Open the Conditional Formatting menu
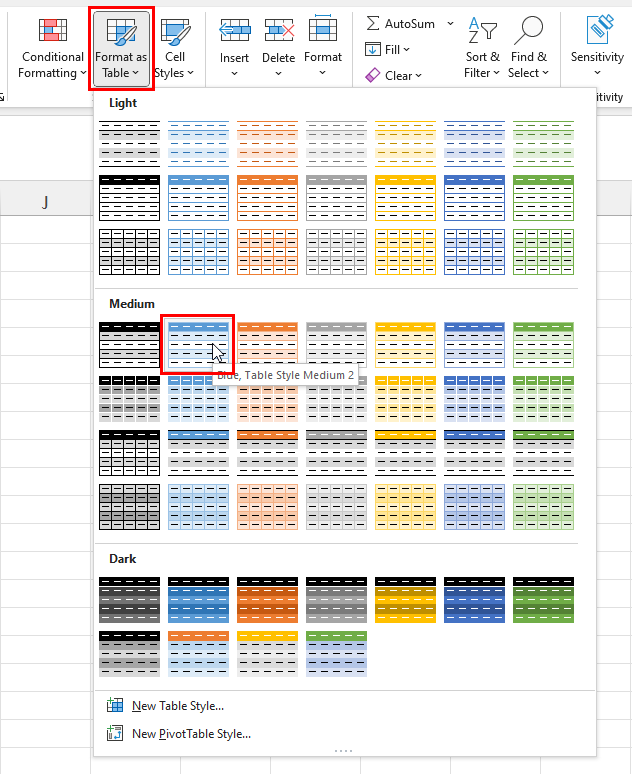This screenshot has width=632, height=774. [x=52, y=48]
